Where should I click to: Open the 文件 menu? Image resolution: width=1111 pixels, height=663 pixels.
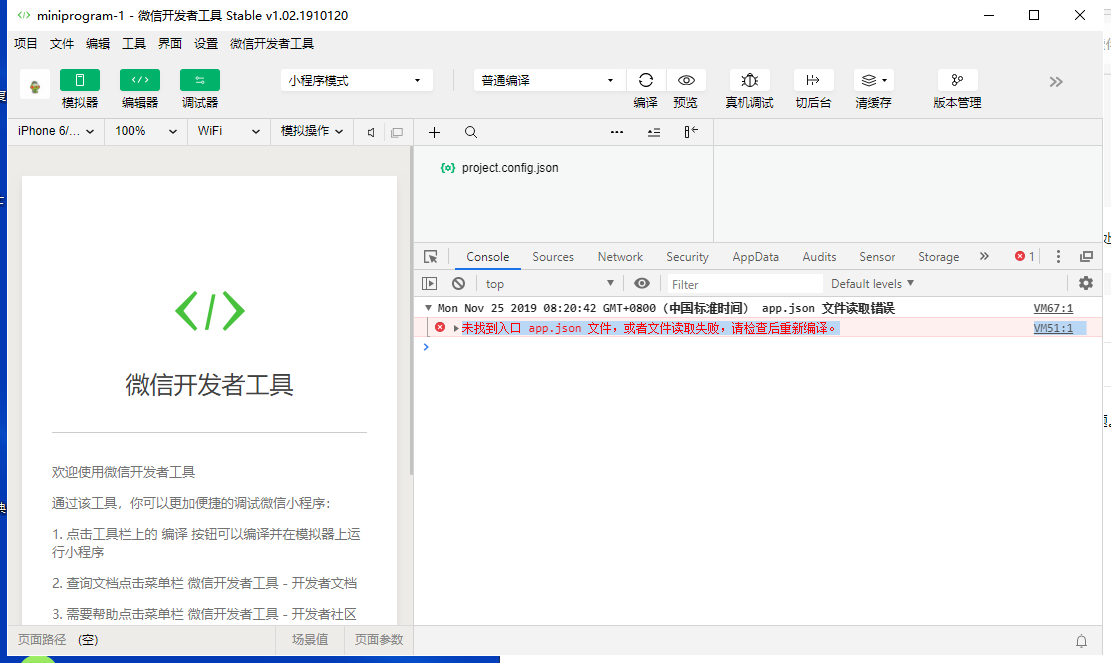click(62, 44)
